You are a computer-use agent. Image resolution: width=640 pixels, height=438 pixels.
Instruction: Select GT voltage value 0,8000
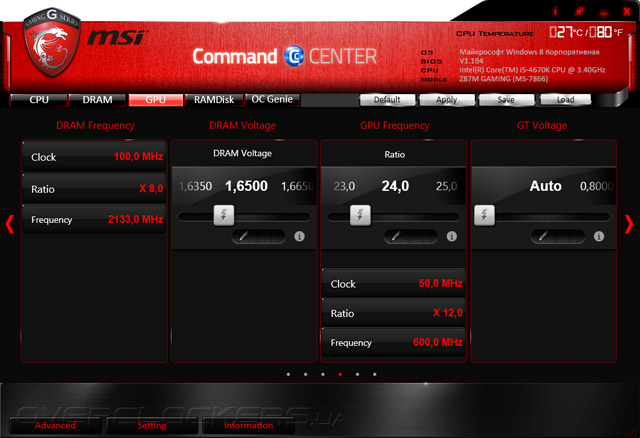[596, 187]
